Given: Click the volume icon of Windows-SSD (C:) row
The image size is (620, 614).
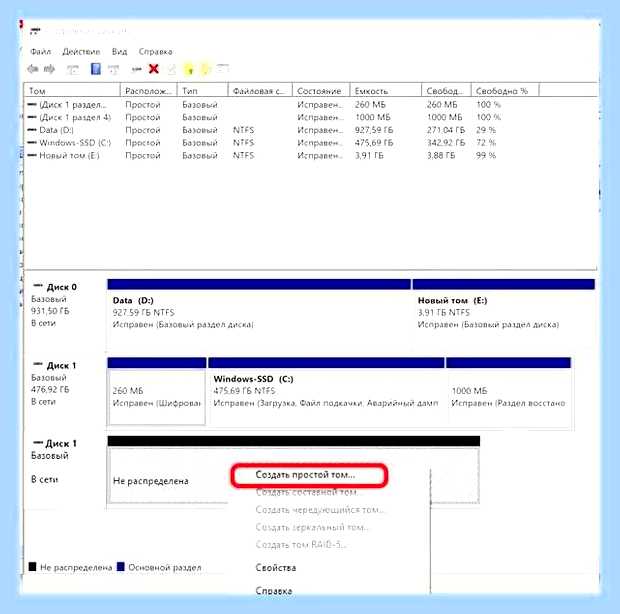Looking at the screenshot, I should pos(32,143).
